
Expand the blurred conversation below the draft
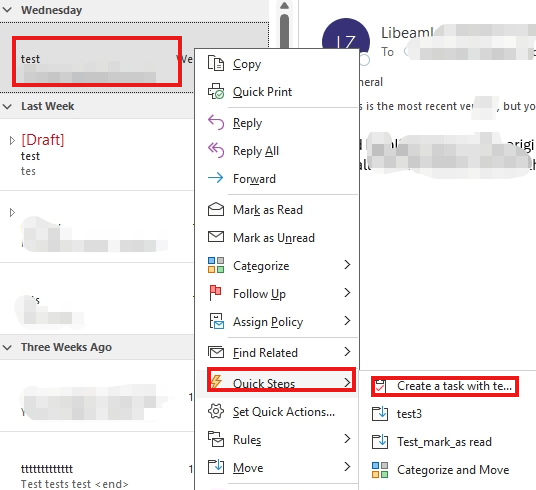pyautogui.click(x=12, y=212)
